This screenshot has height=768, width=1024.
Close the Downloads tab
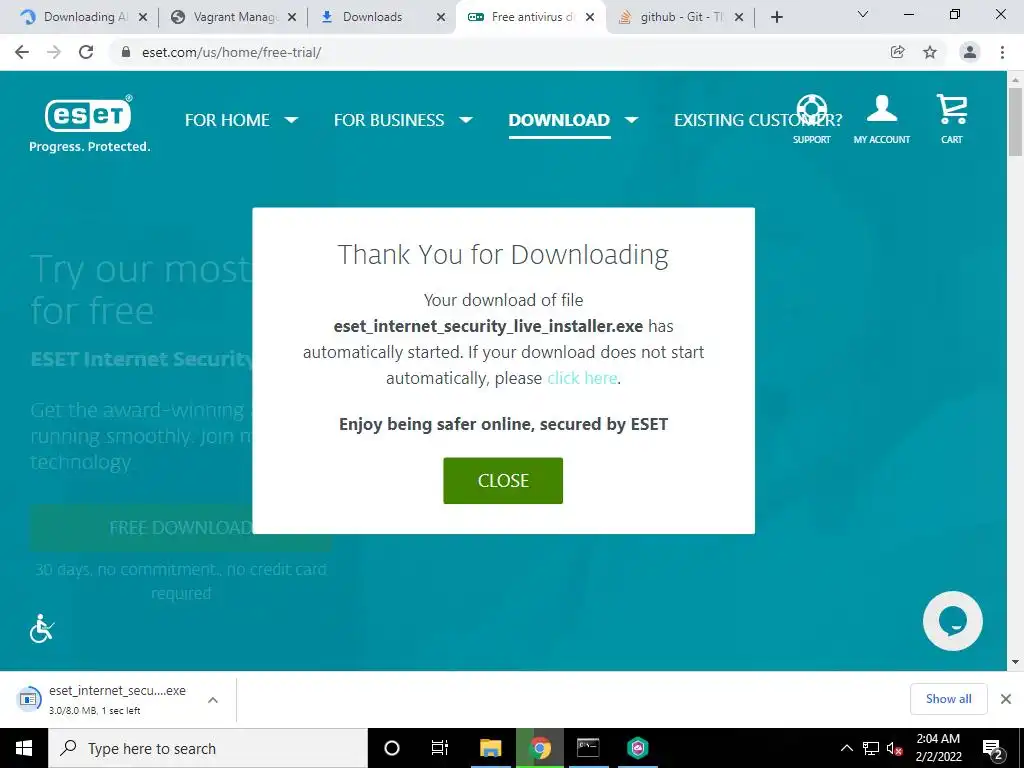pos(441,17)
